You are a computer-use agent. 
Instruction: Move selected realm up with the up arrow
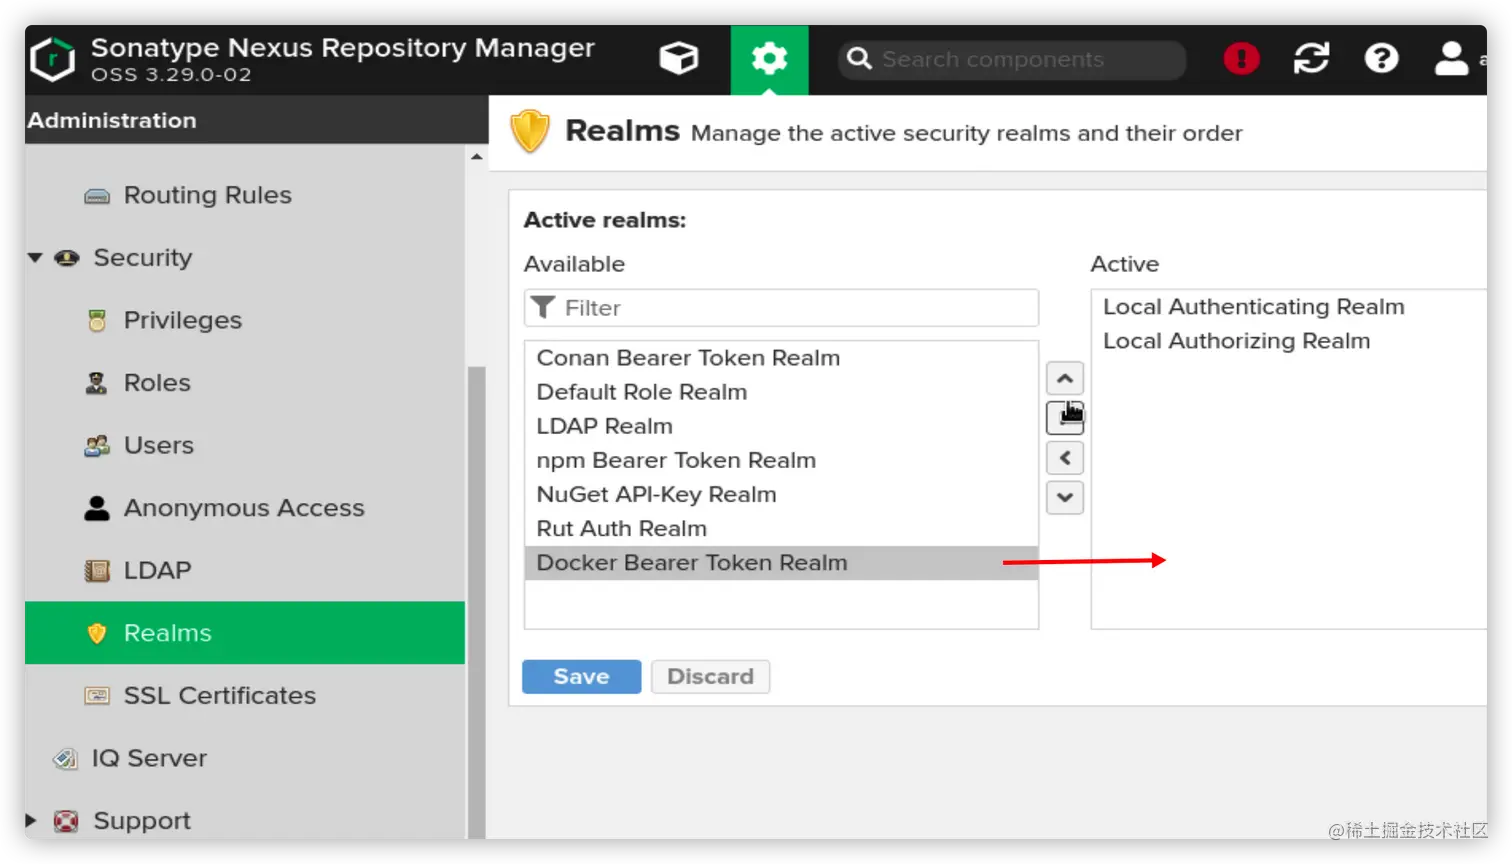coord(1065,379)
